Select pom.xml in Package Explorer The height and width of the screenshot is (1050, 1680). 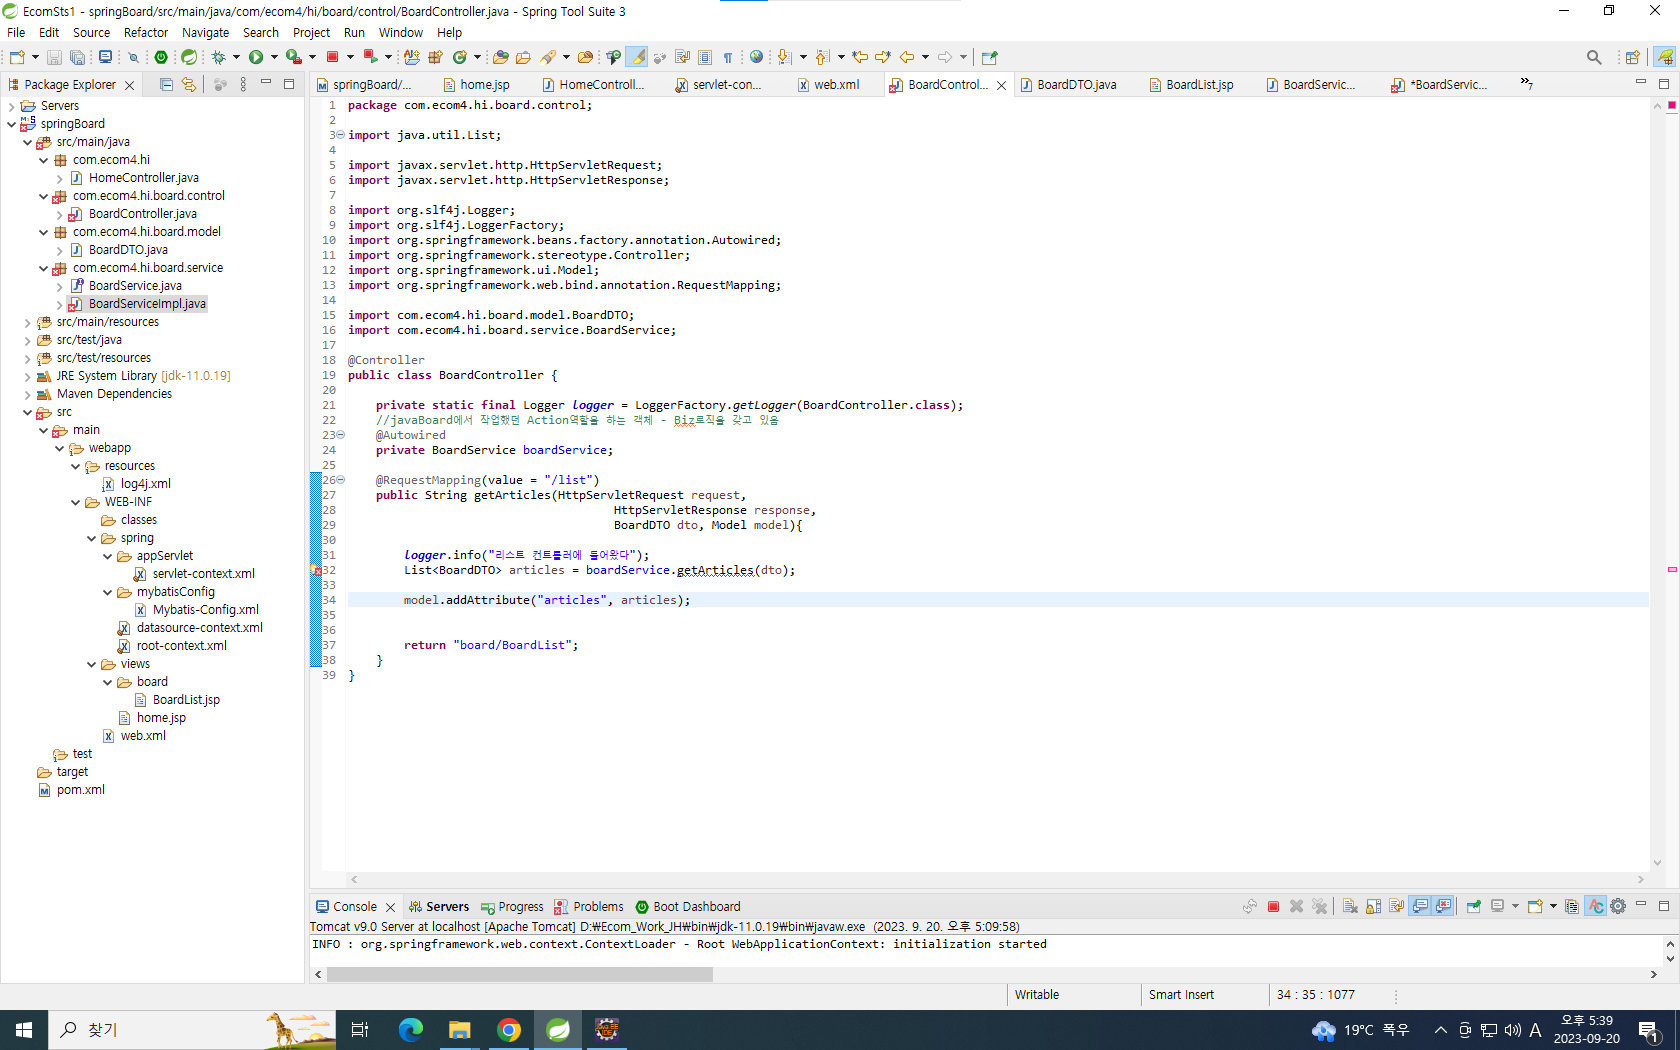pyautogui.click(x=80, y=790)
